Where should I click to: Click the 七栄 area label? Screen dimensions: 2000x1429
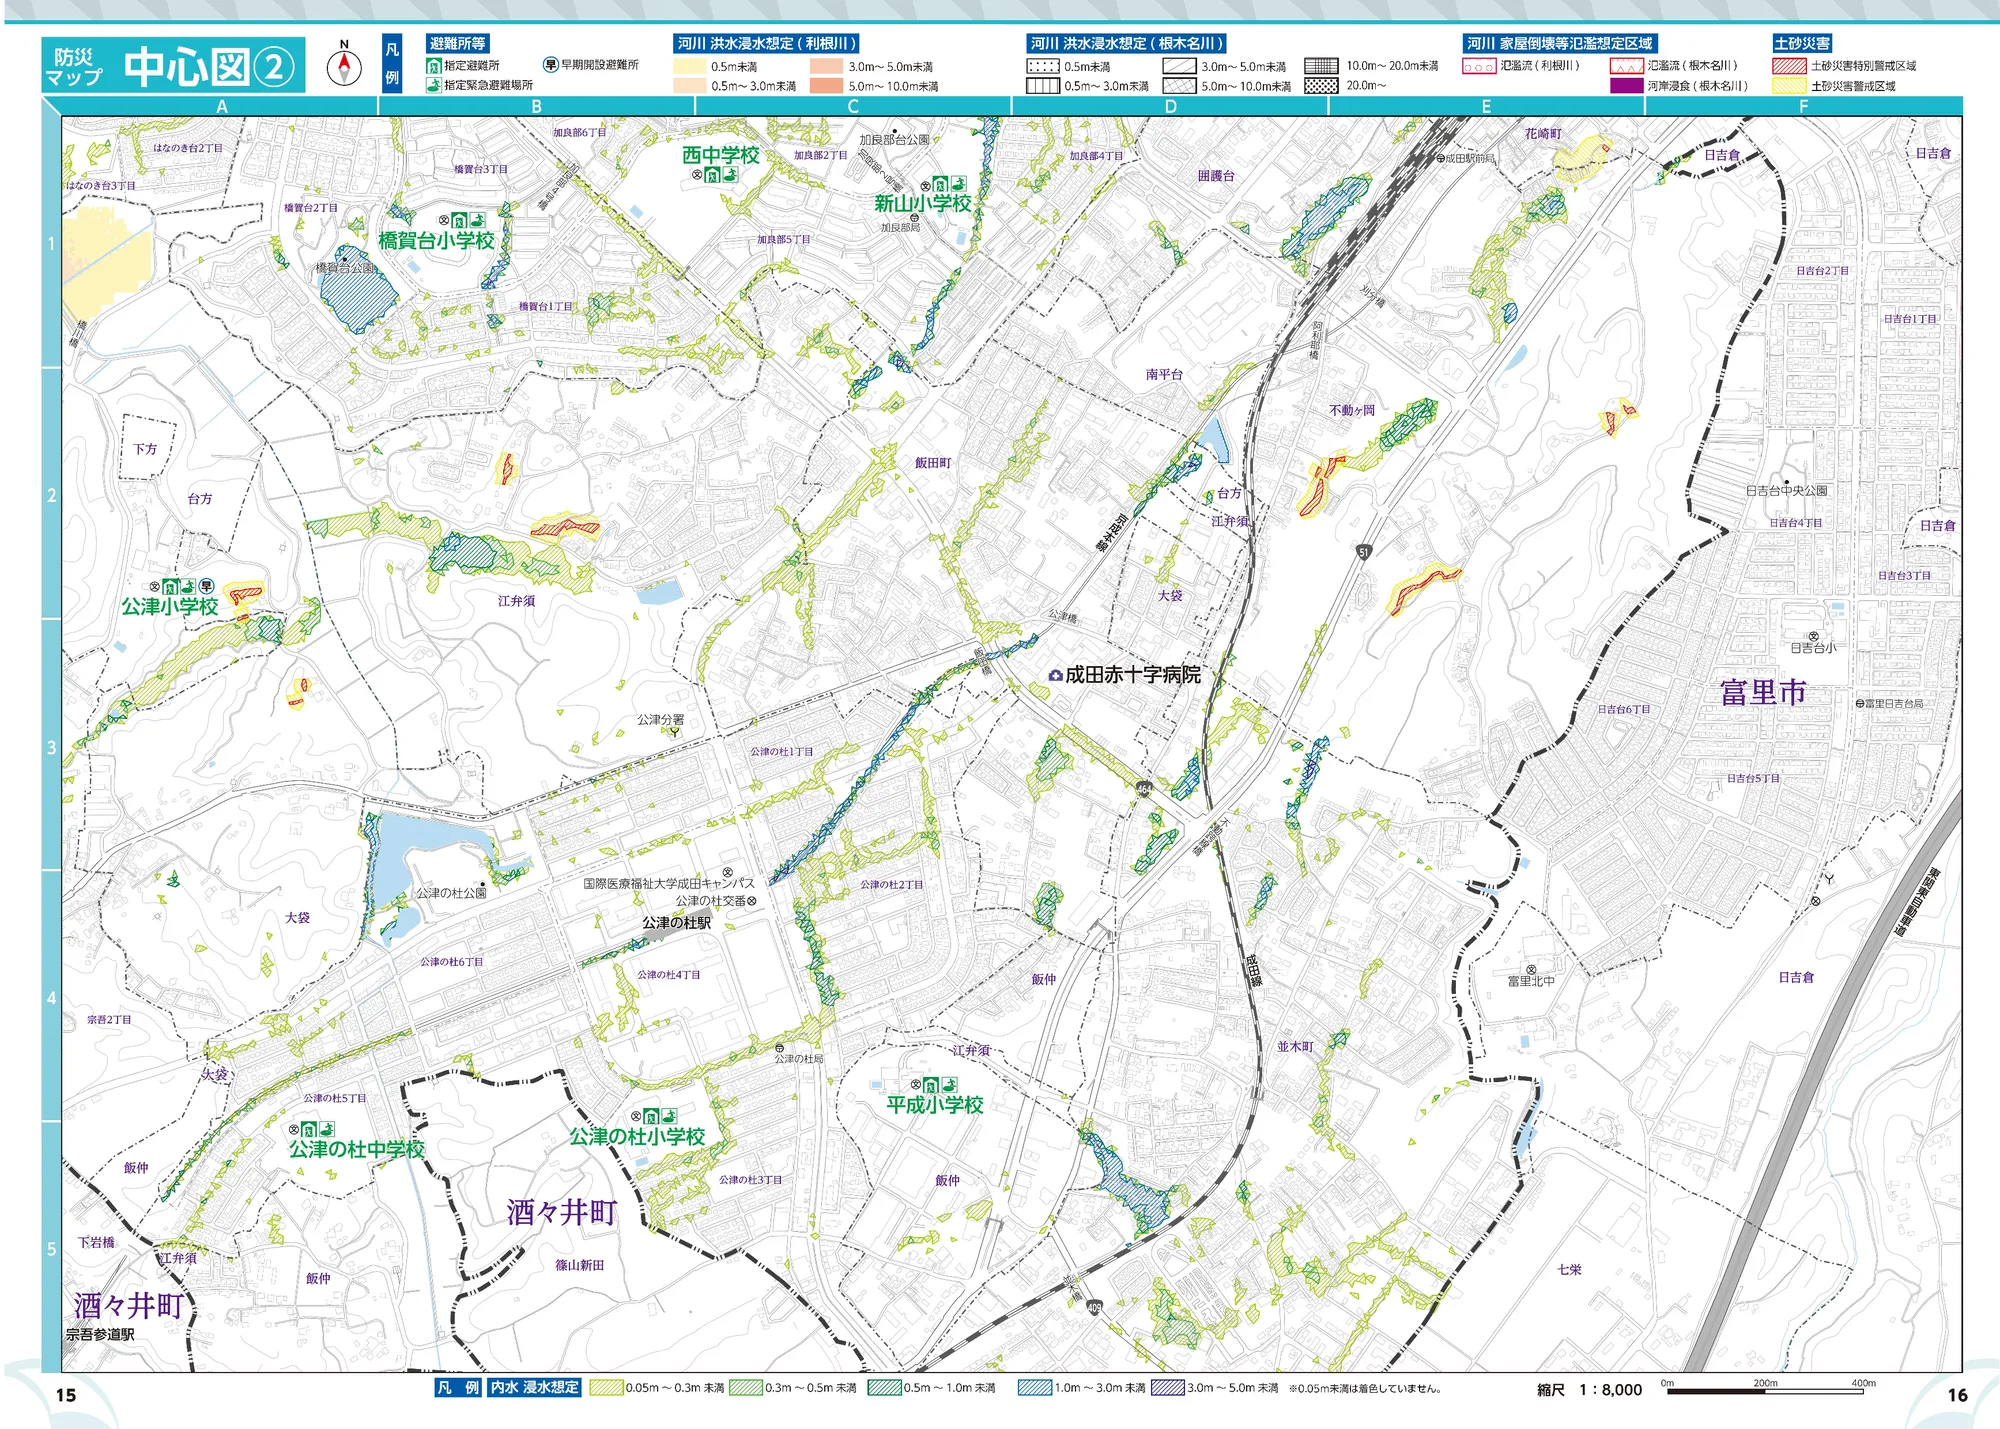[1569, 1270]
